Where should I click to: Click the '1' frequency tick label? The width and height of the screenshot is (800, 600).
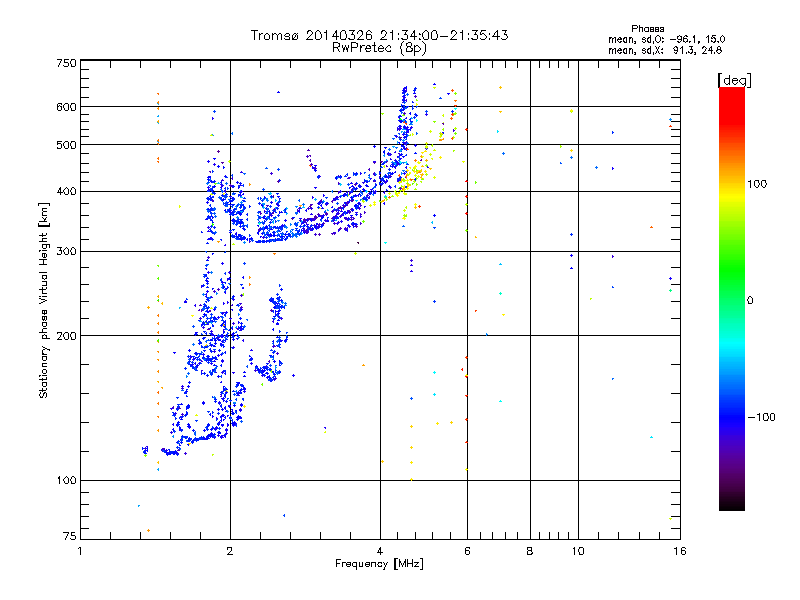tap(80, 551)
